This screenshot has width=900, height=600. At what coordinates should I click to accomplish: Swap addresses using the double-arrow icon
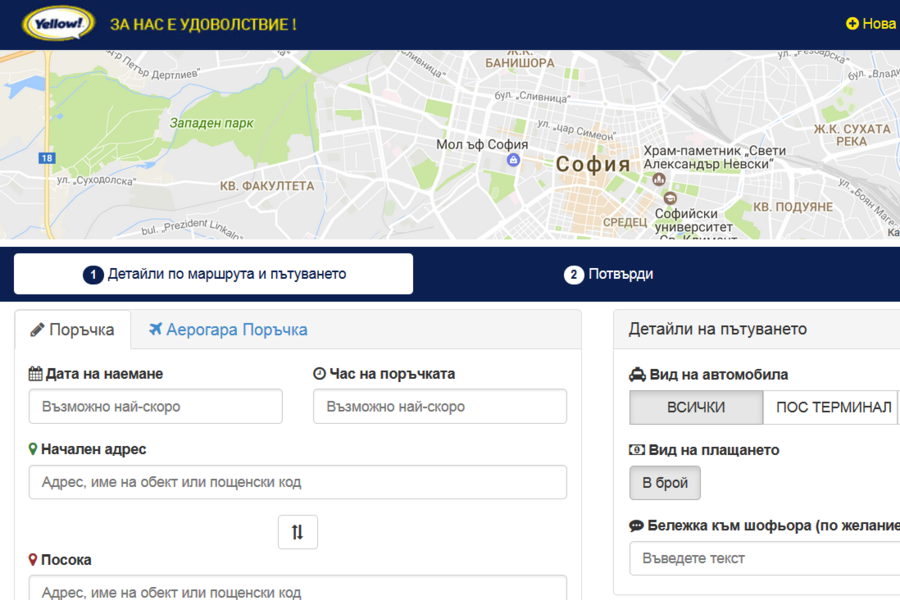click(x=297, y=531)
